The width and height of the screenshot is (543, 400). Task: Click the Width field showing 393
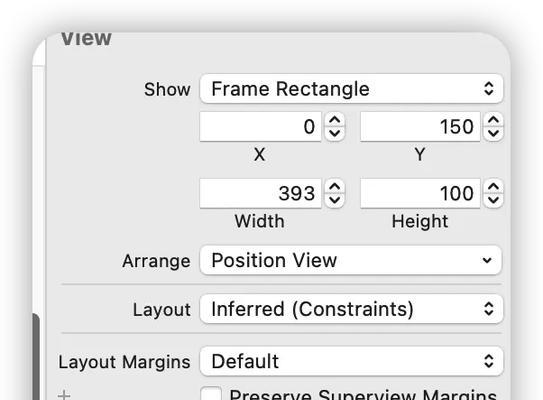pyautogui.click(x=260, y=193)
